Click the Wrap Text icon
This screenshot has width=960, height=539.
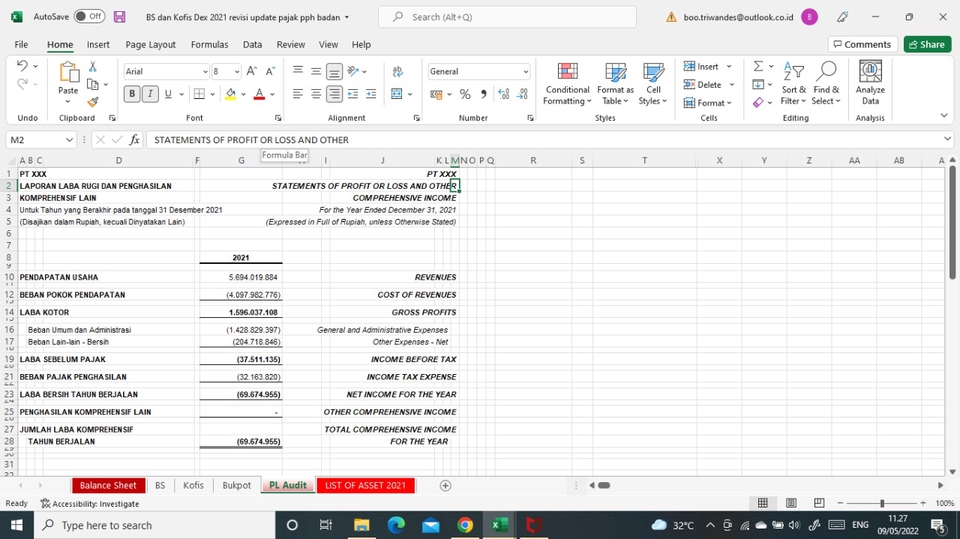[397, 72]
